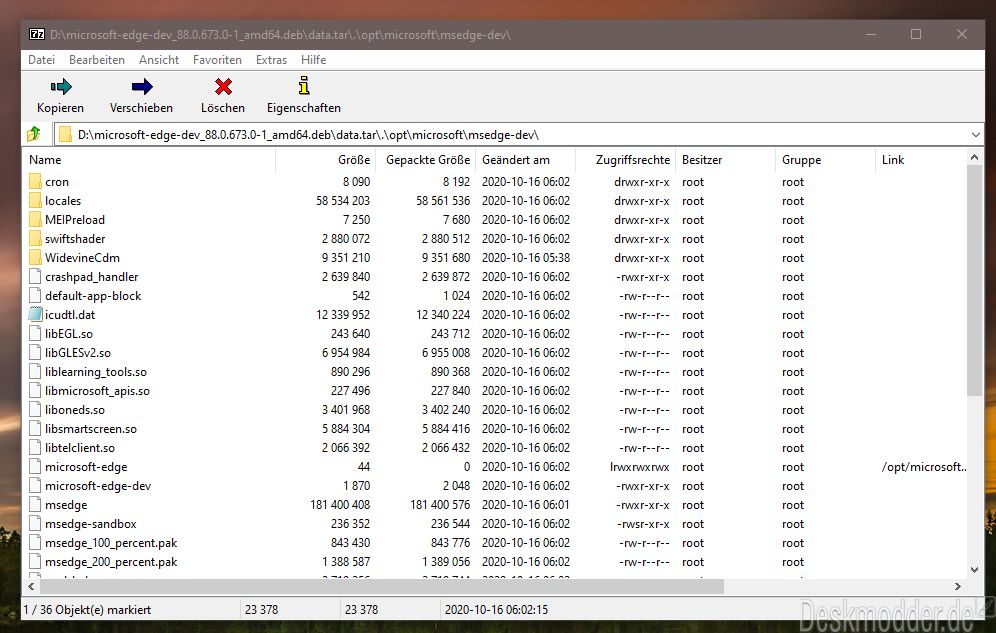
Task: Click the 2020-10-16 05:38 date cell
Action: point(526,258)
